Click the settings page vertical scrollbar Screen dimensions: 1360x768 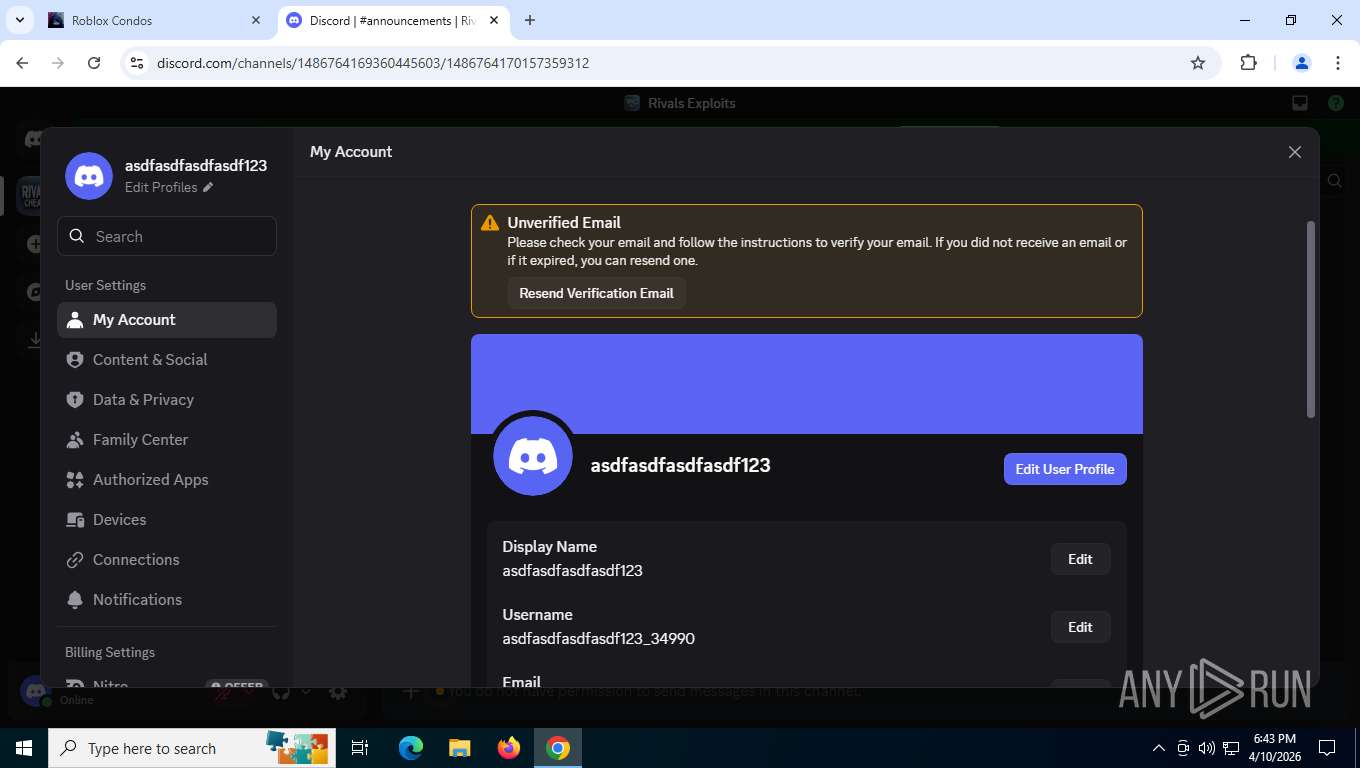click(1311, 318)
